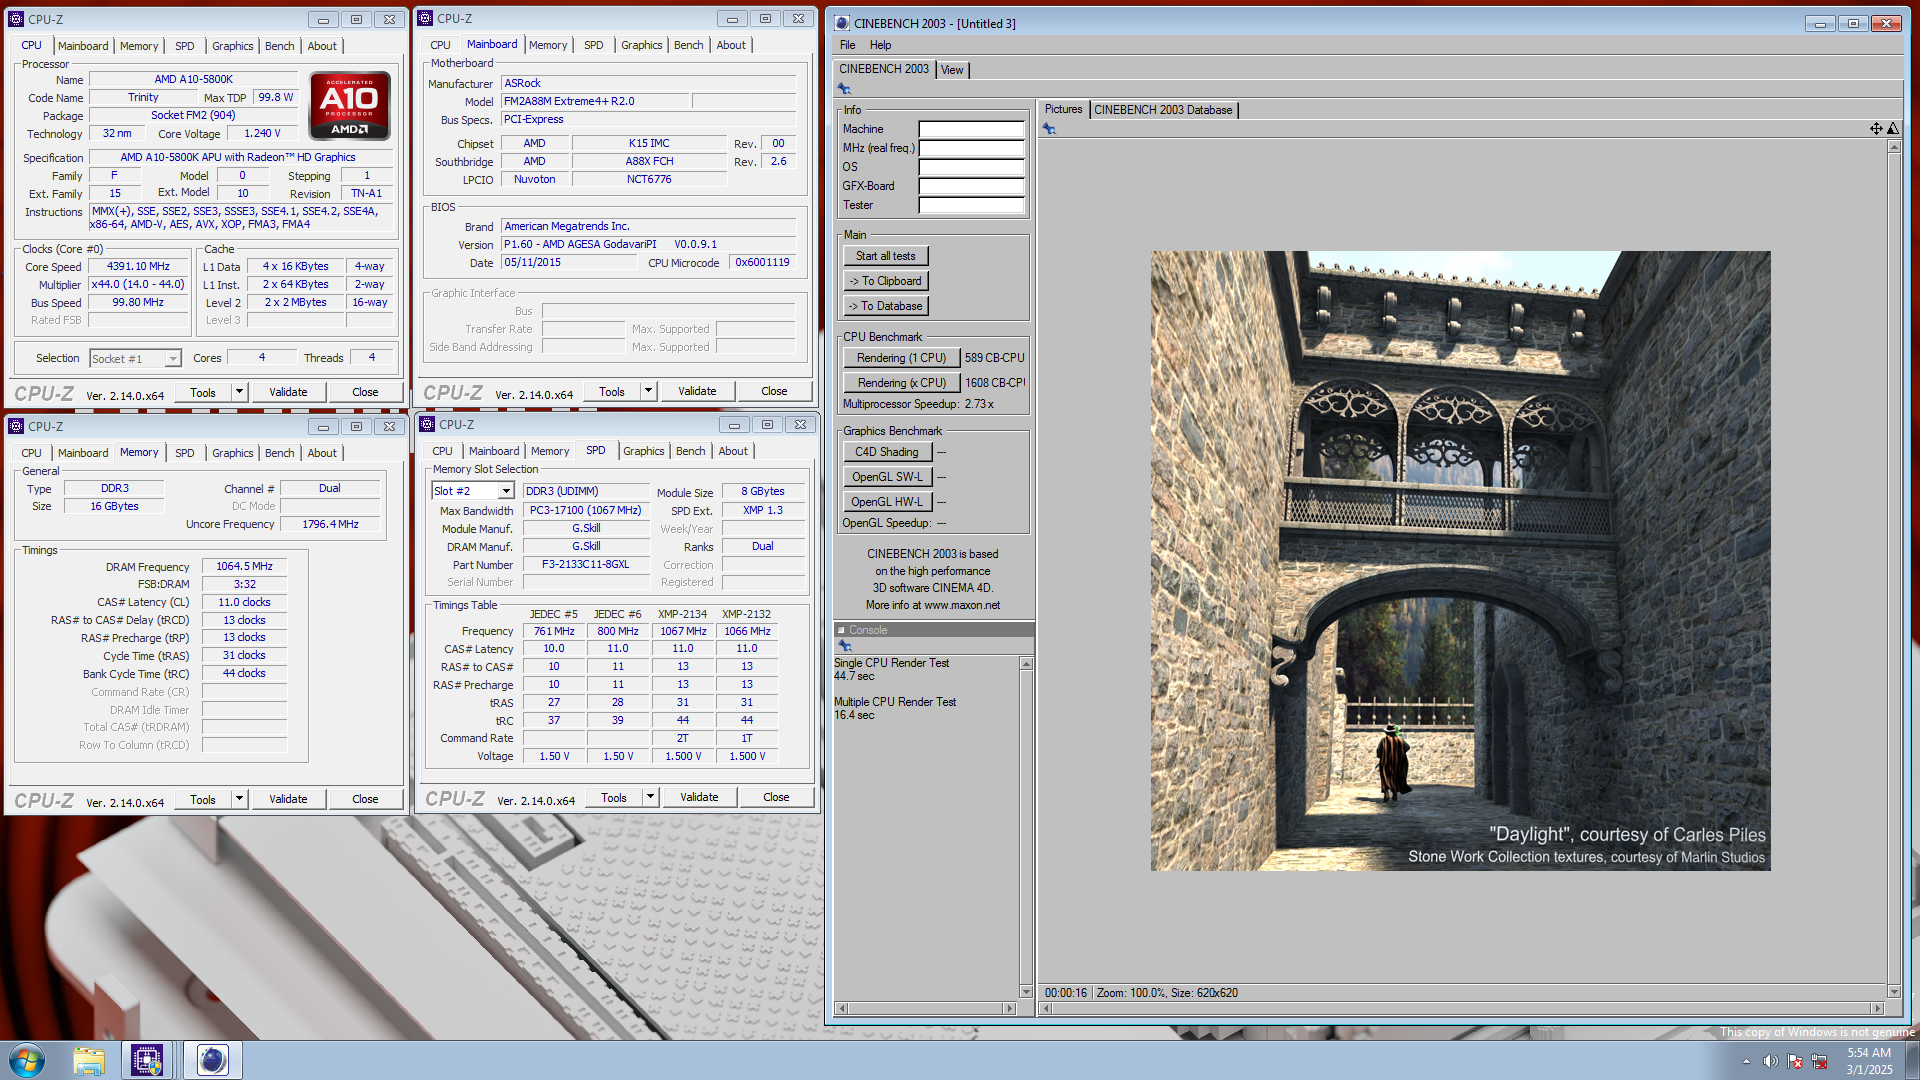Click the OS input field

pyautogui.click(x=971, y=167)
